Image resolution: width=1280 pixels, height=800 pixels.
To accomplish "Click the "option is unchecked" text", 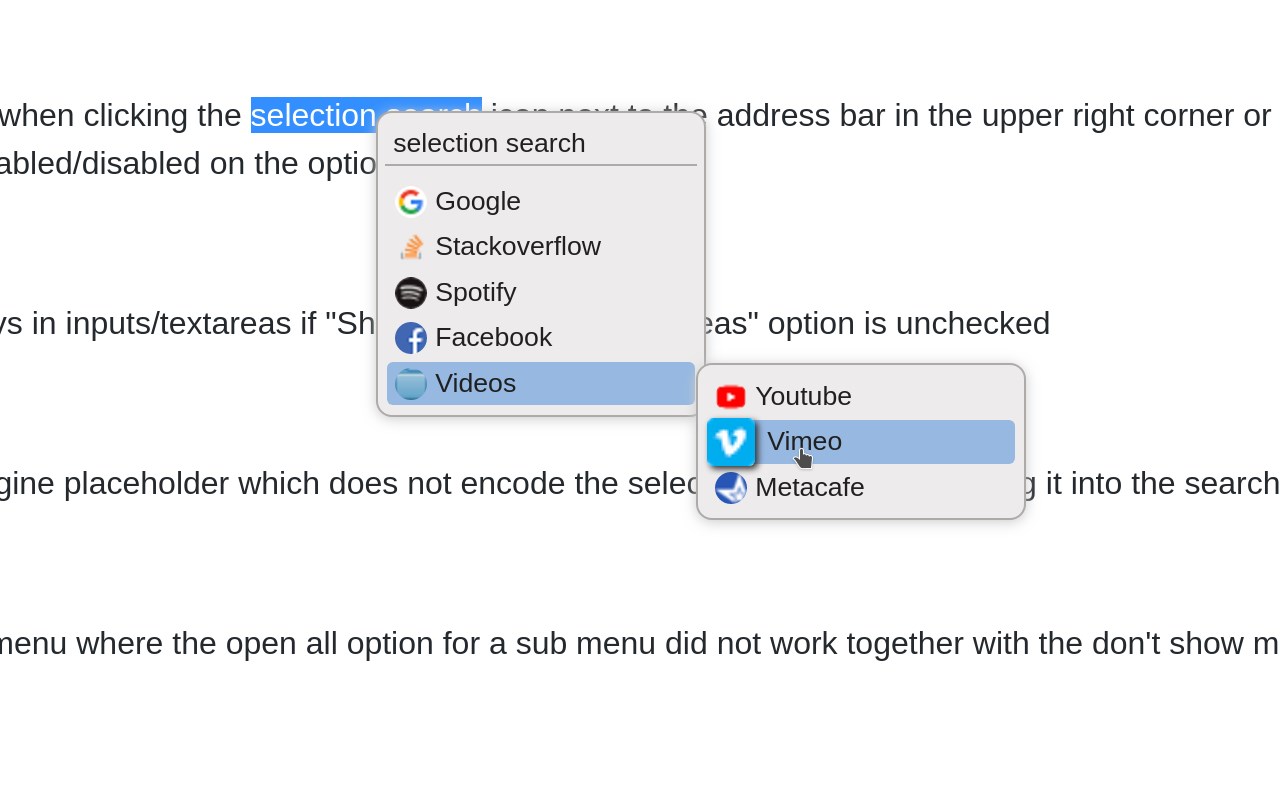I will [x=908, y=323].
